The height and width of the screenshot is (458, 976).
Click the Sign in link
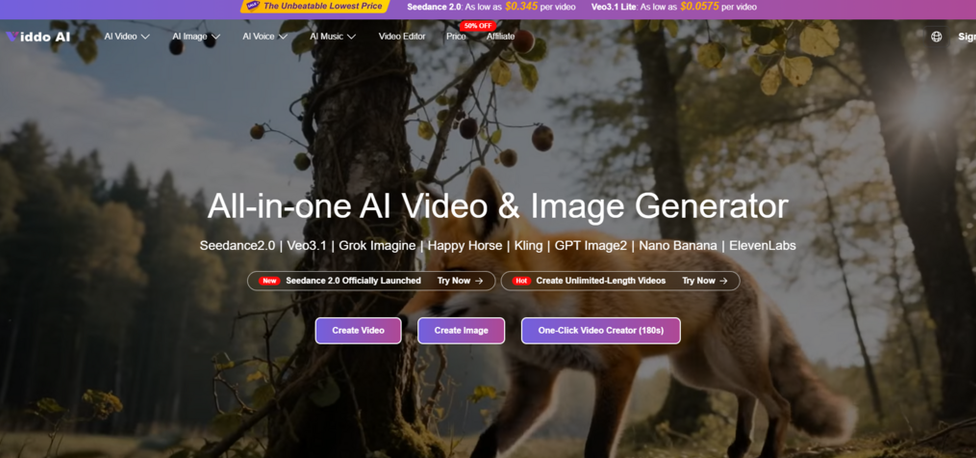[x=967, y=37]
